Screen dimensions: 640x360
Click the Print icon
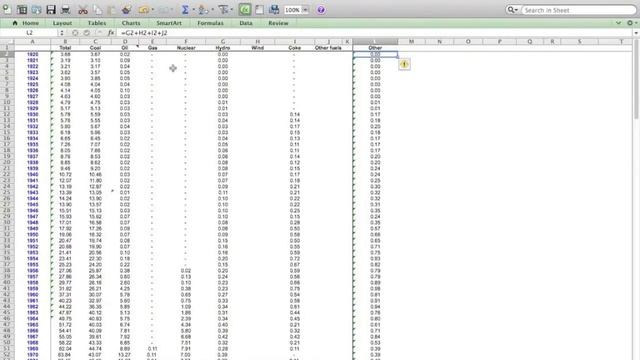65,9
